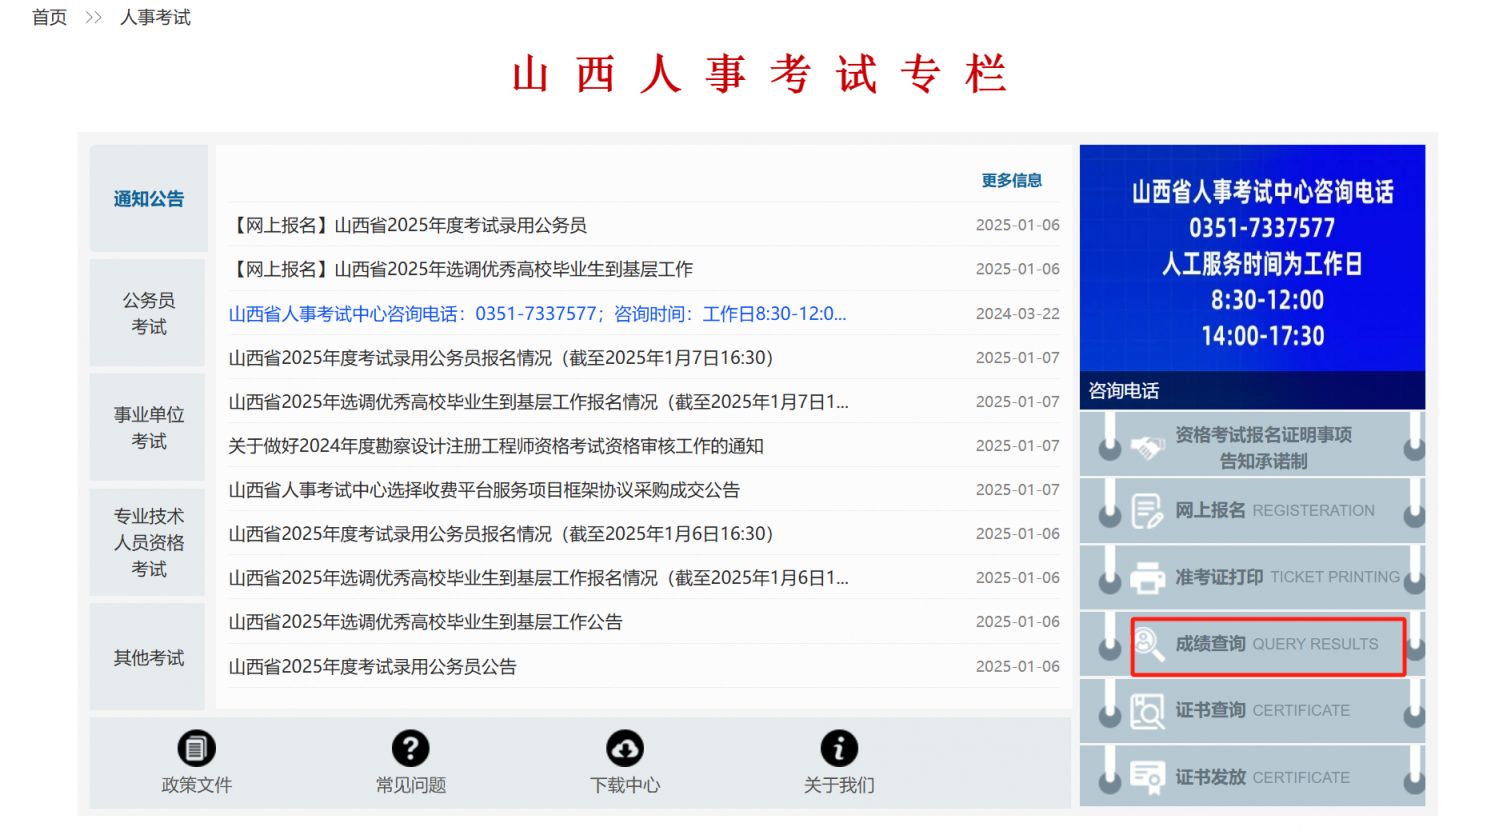Select the 专业技术人员资格考试 tab
1499x835 pixels.
[149, 542]
